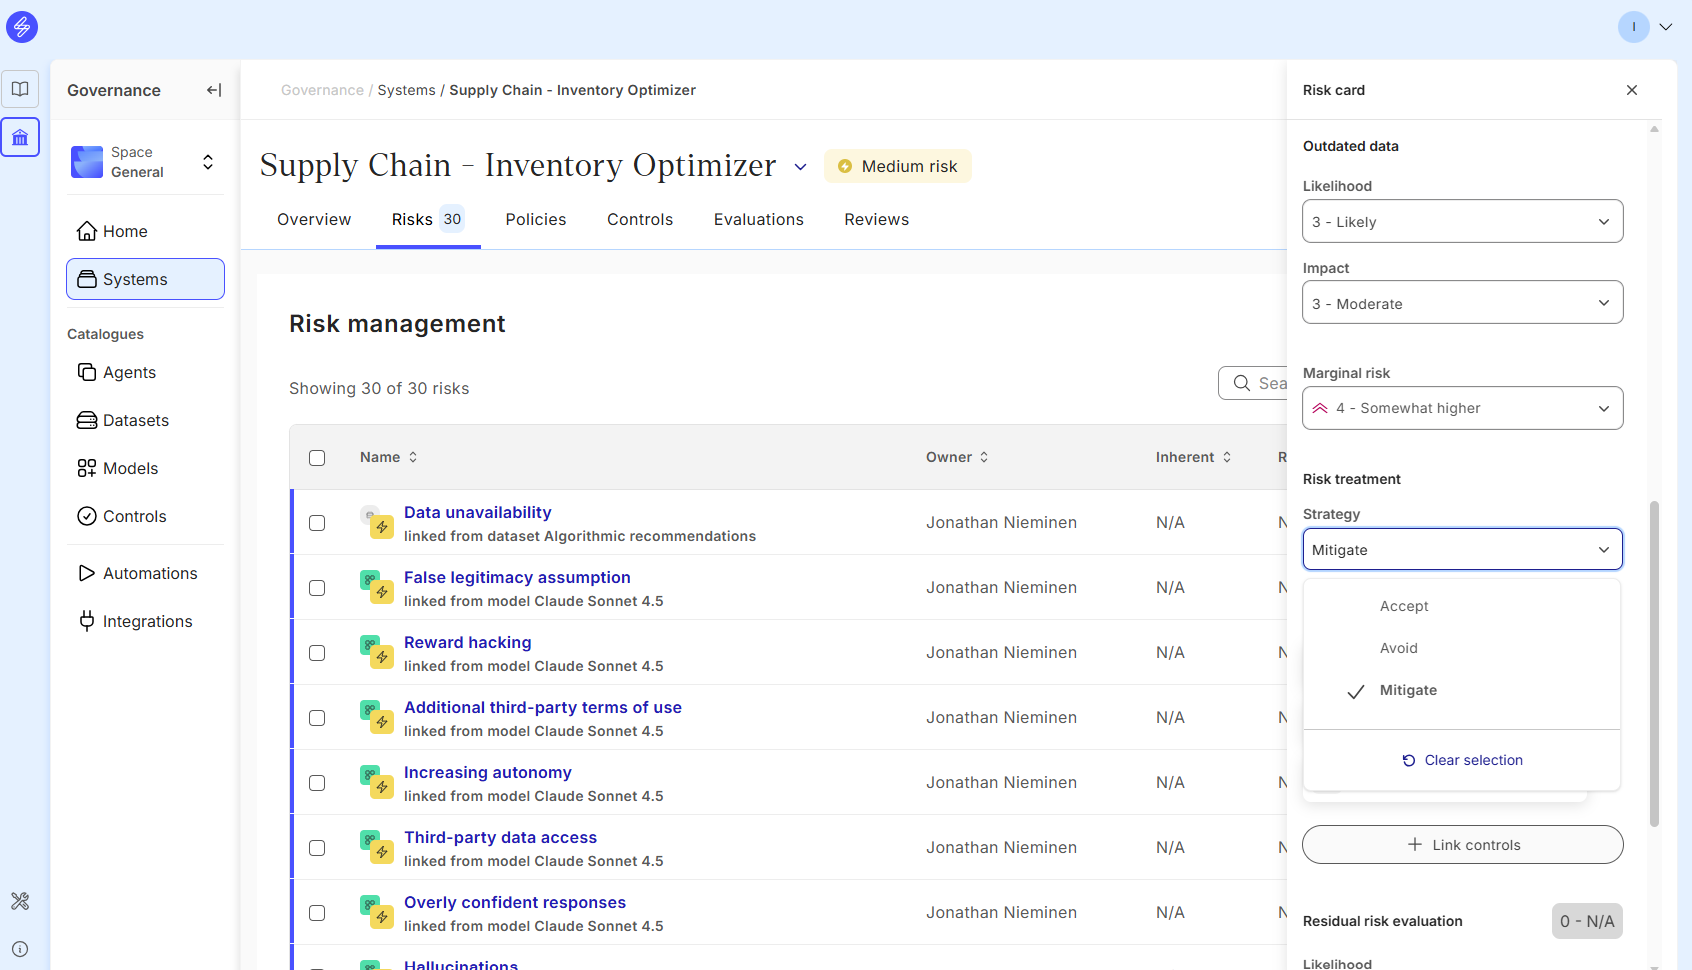This screenshot has width=1692, height=970.
Task: Click the info icon at bottom left
Action: click(x=20, y=949)
